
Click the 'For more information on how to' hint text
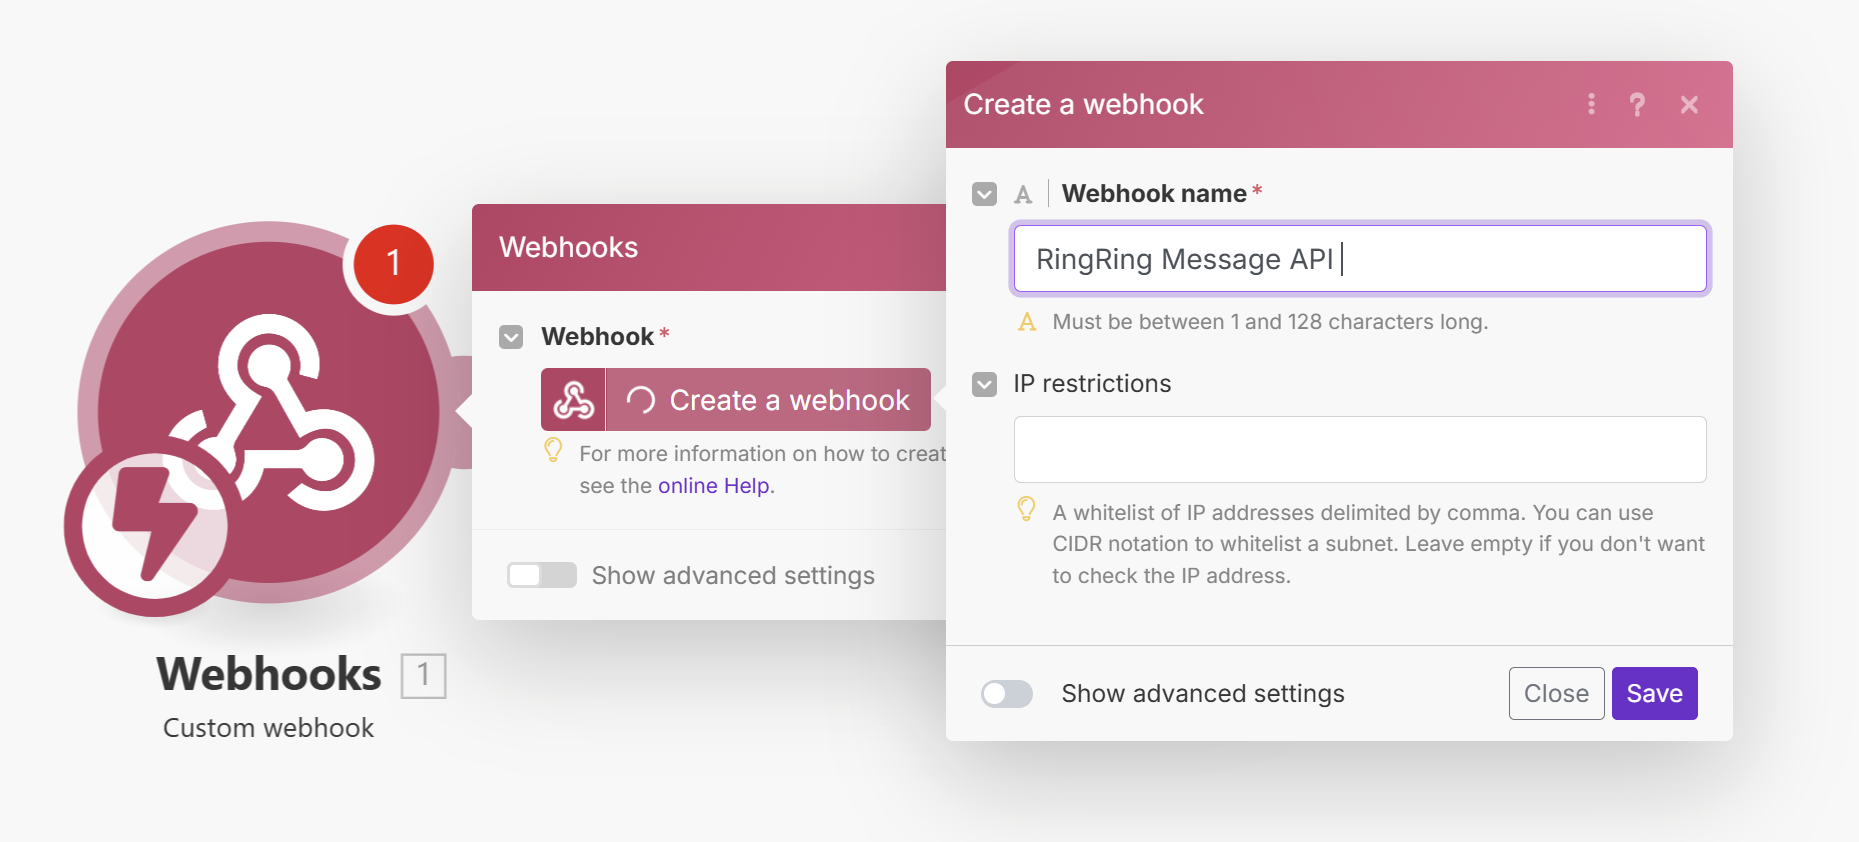tap(762, 454)
